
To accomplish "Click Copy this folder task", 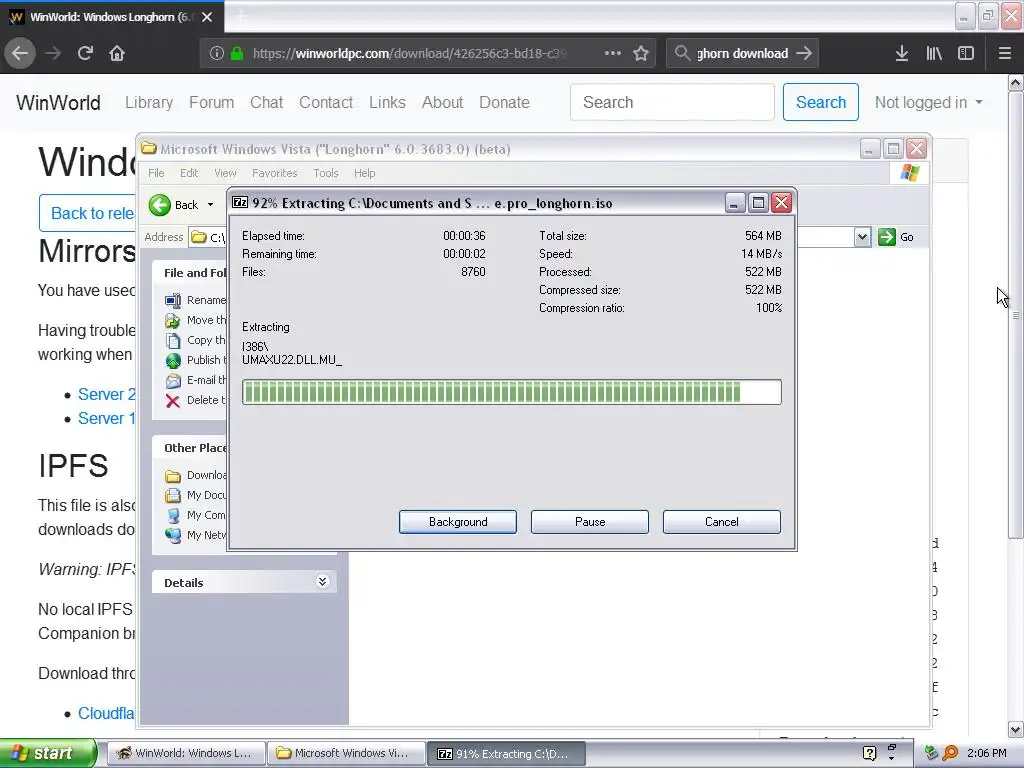I will pyautogui.click(x=195, y=340).
